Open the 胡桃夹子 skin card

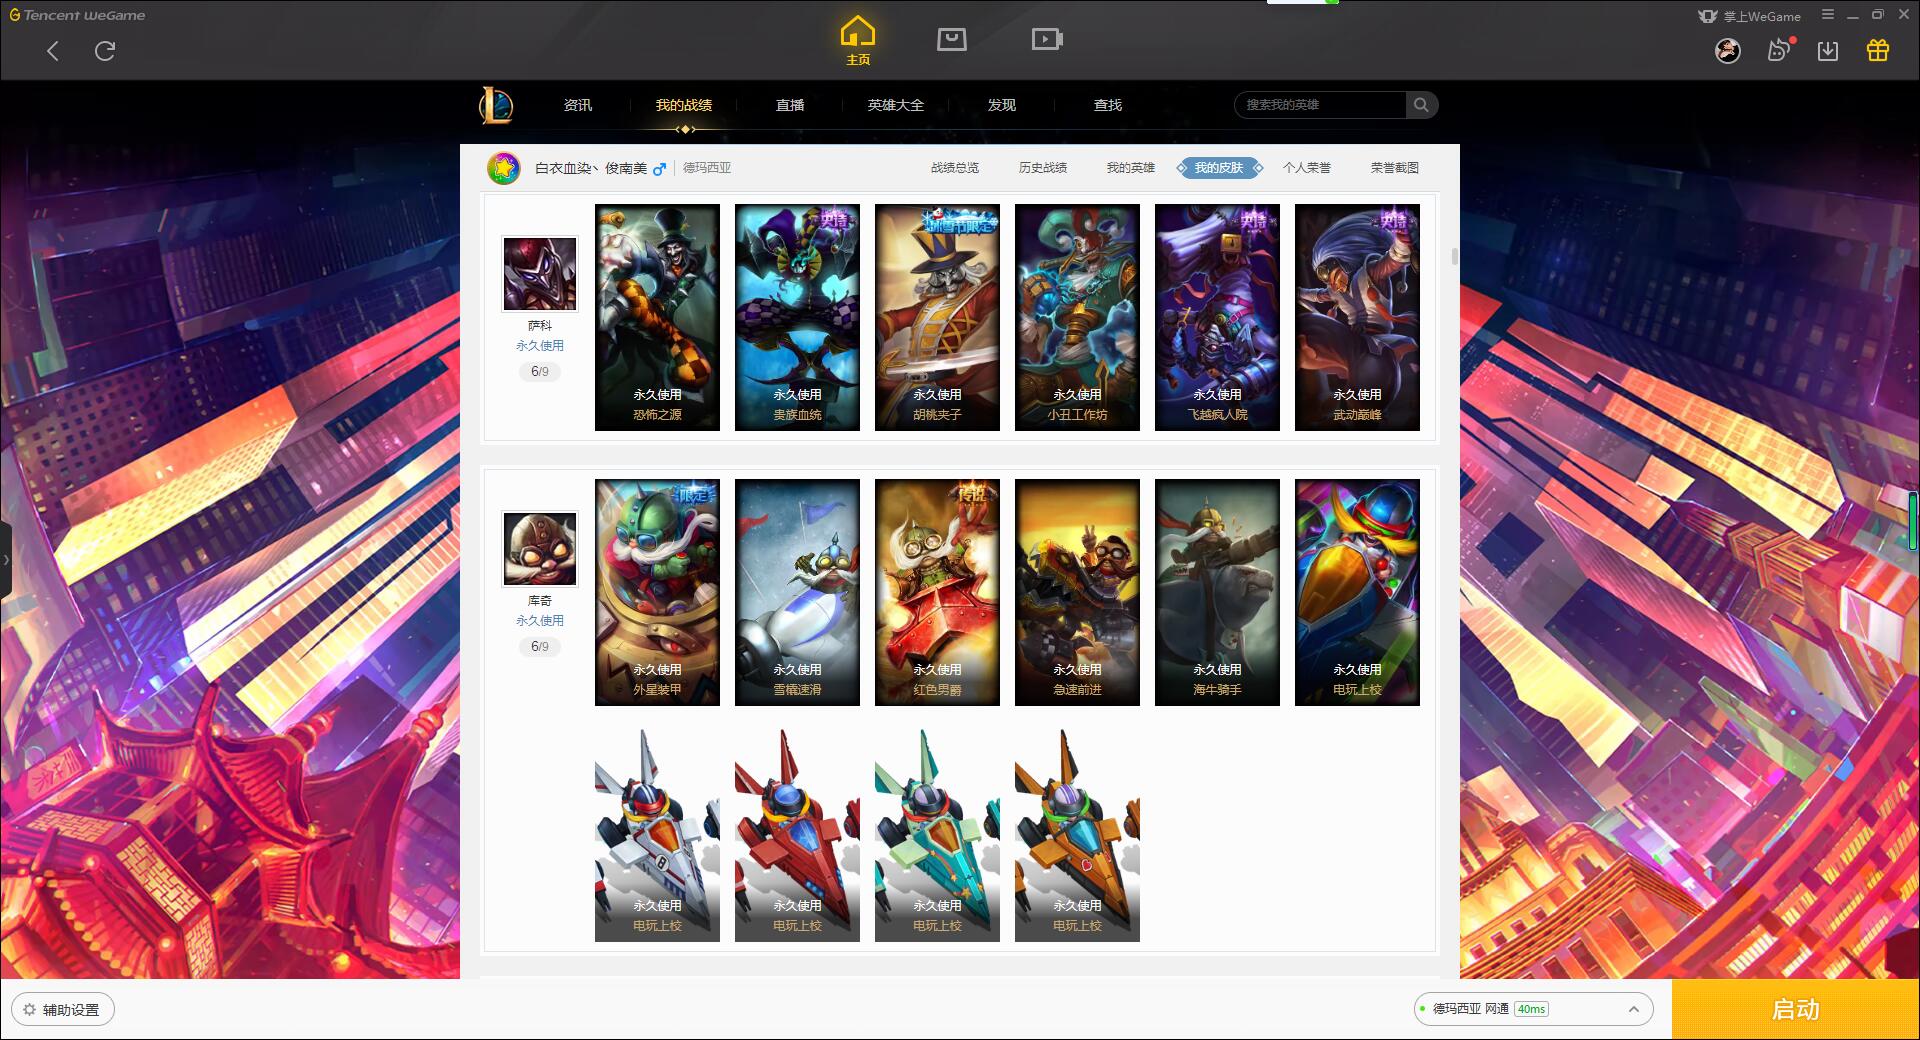pyautogui.click(x=937, y=318)
